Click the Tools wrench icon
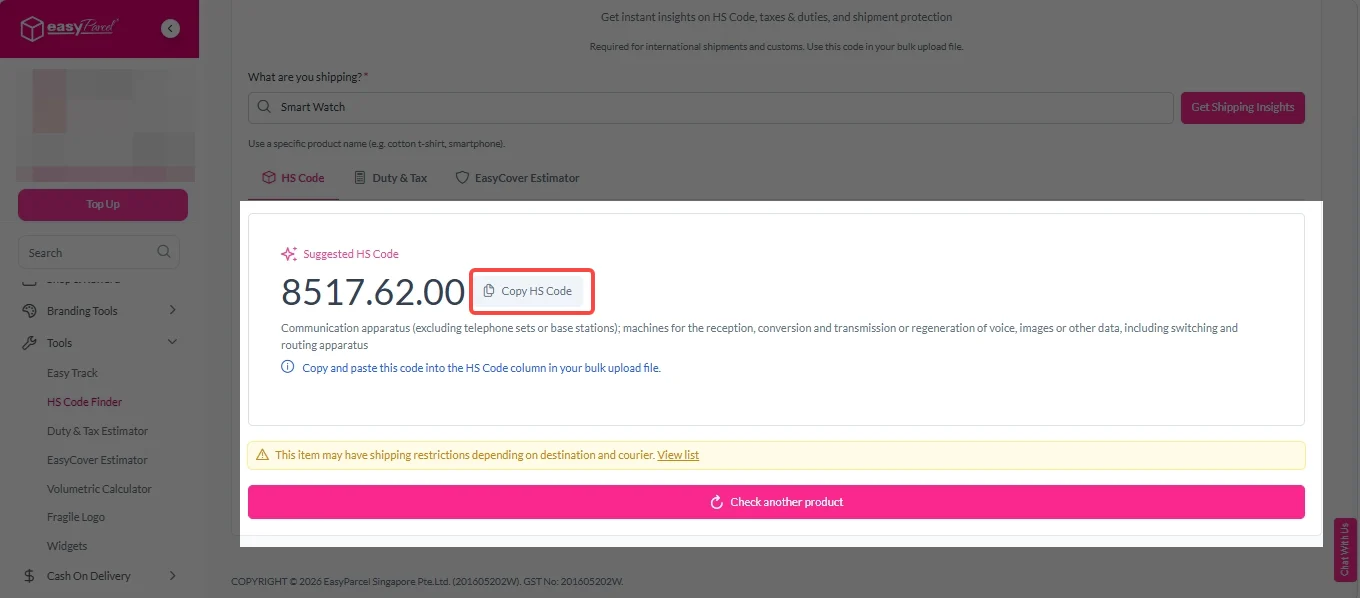 coord(28,343)
